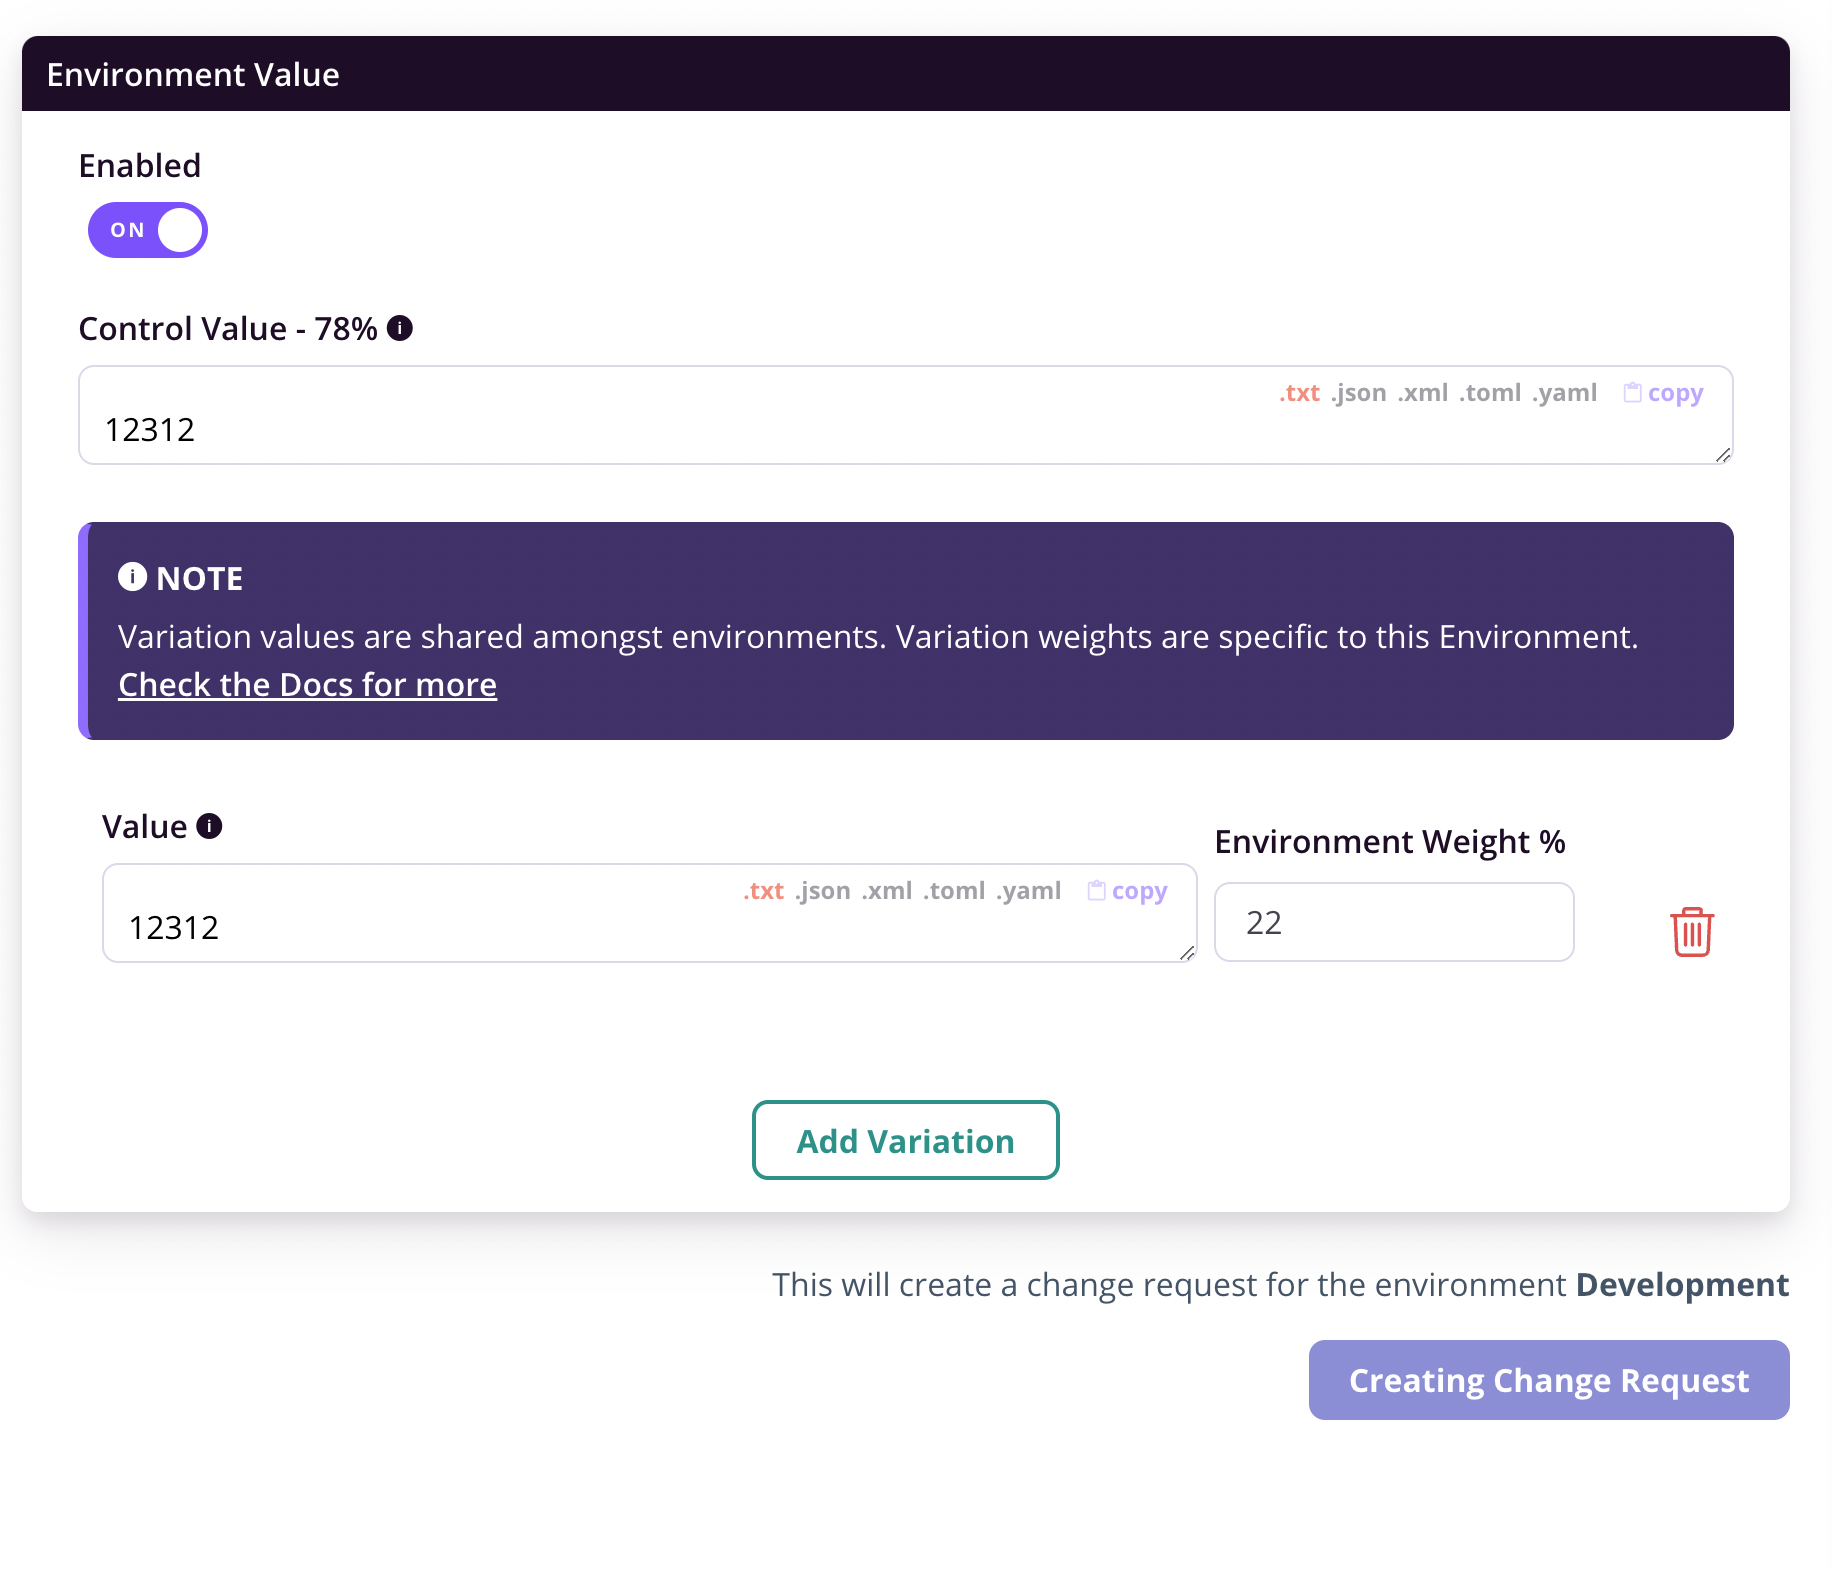Select .txt format badge on the Value field
This screenshot has height=1570, width=1832.
[x=762, y=890]
